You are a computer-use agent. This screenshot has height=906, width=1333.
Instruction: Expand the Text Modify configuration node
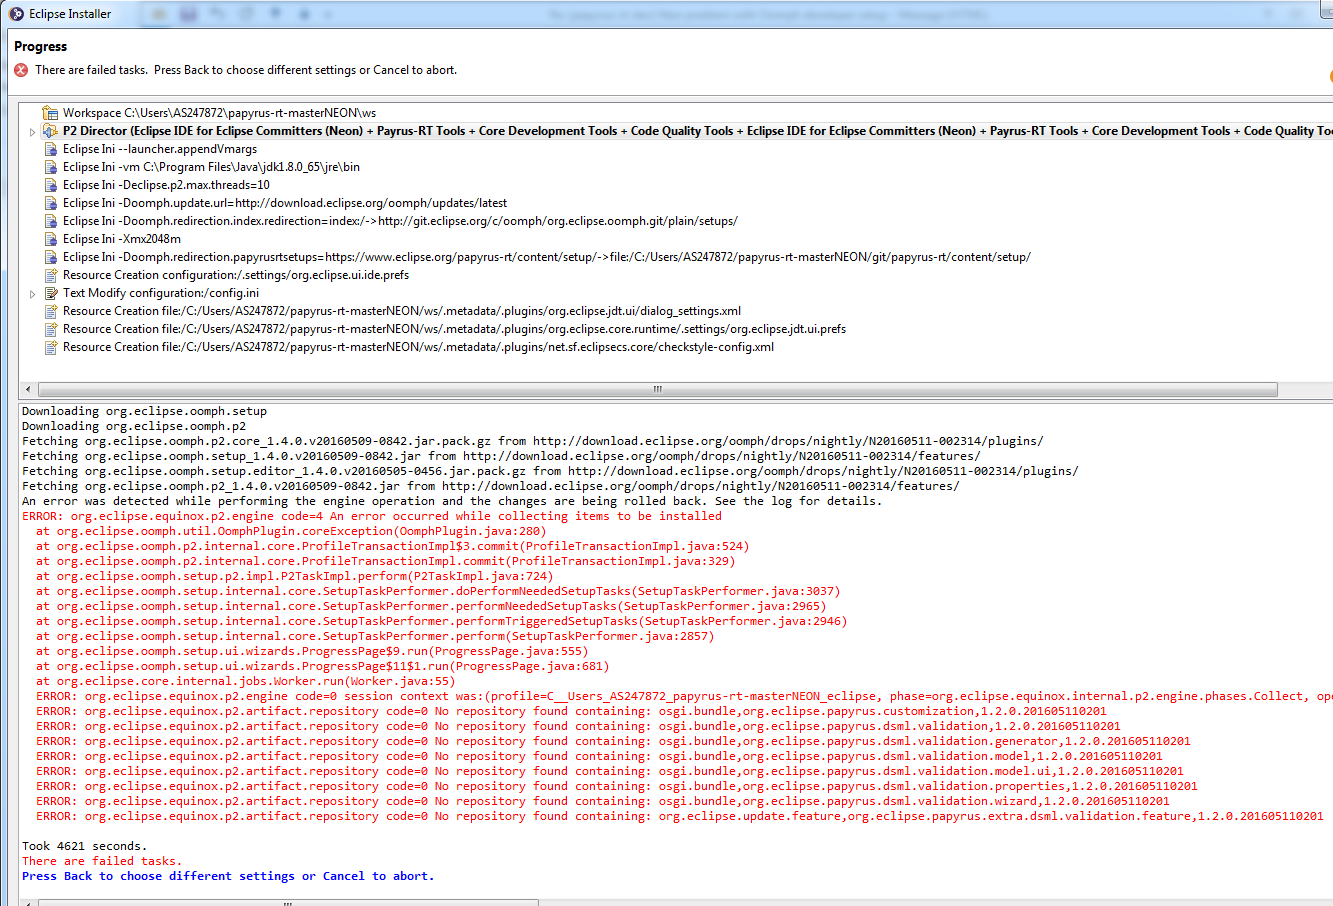pyautogui.click(x=32, y=294)
